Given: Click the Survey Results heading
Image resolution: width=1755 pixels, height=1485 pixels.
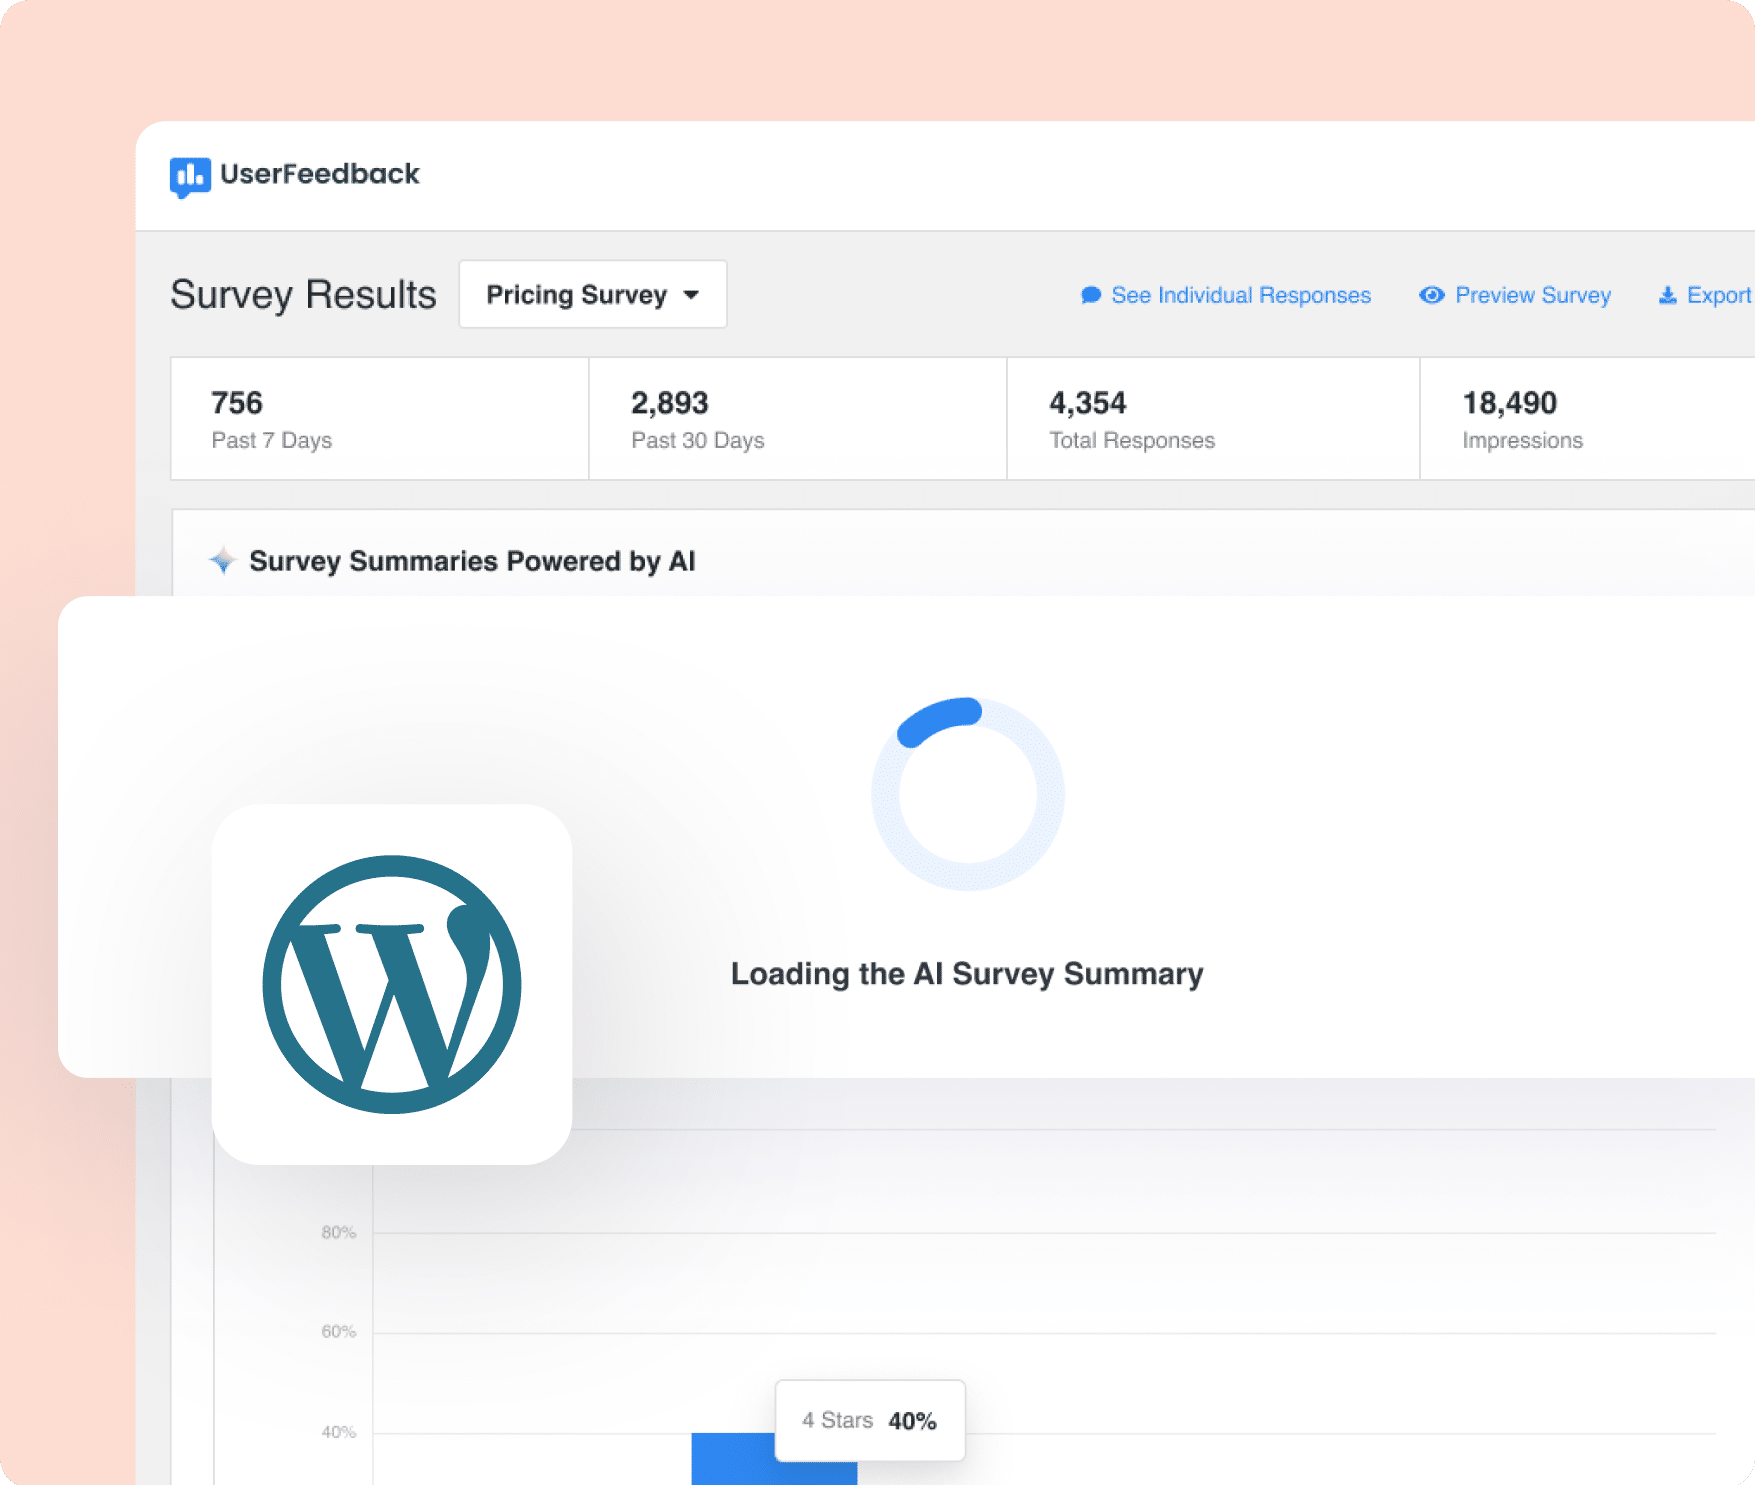Looking at the screenshot, I should click(x=303, y=295).
